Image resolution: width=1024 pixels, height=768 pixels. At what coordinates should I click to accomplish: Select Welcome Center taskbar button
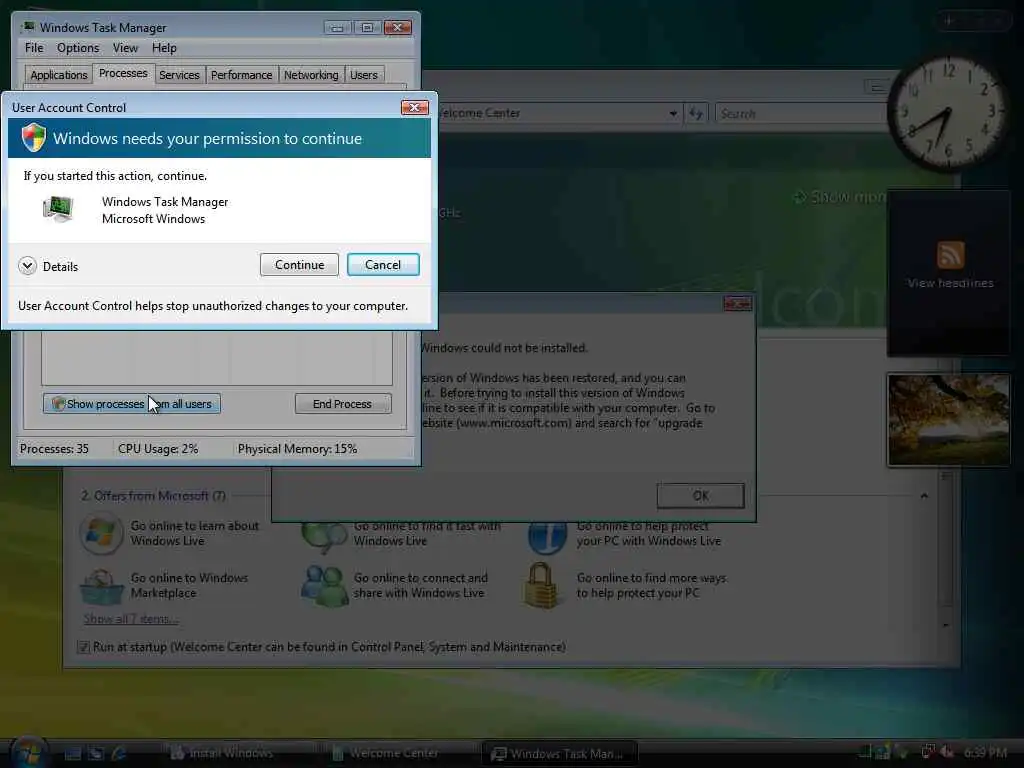[400, 753]
